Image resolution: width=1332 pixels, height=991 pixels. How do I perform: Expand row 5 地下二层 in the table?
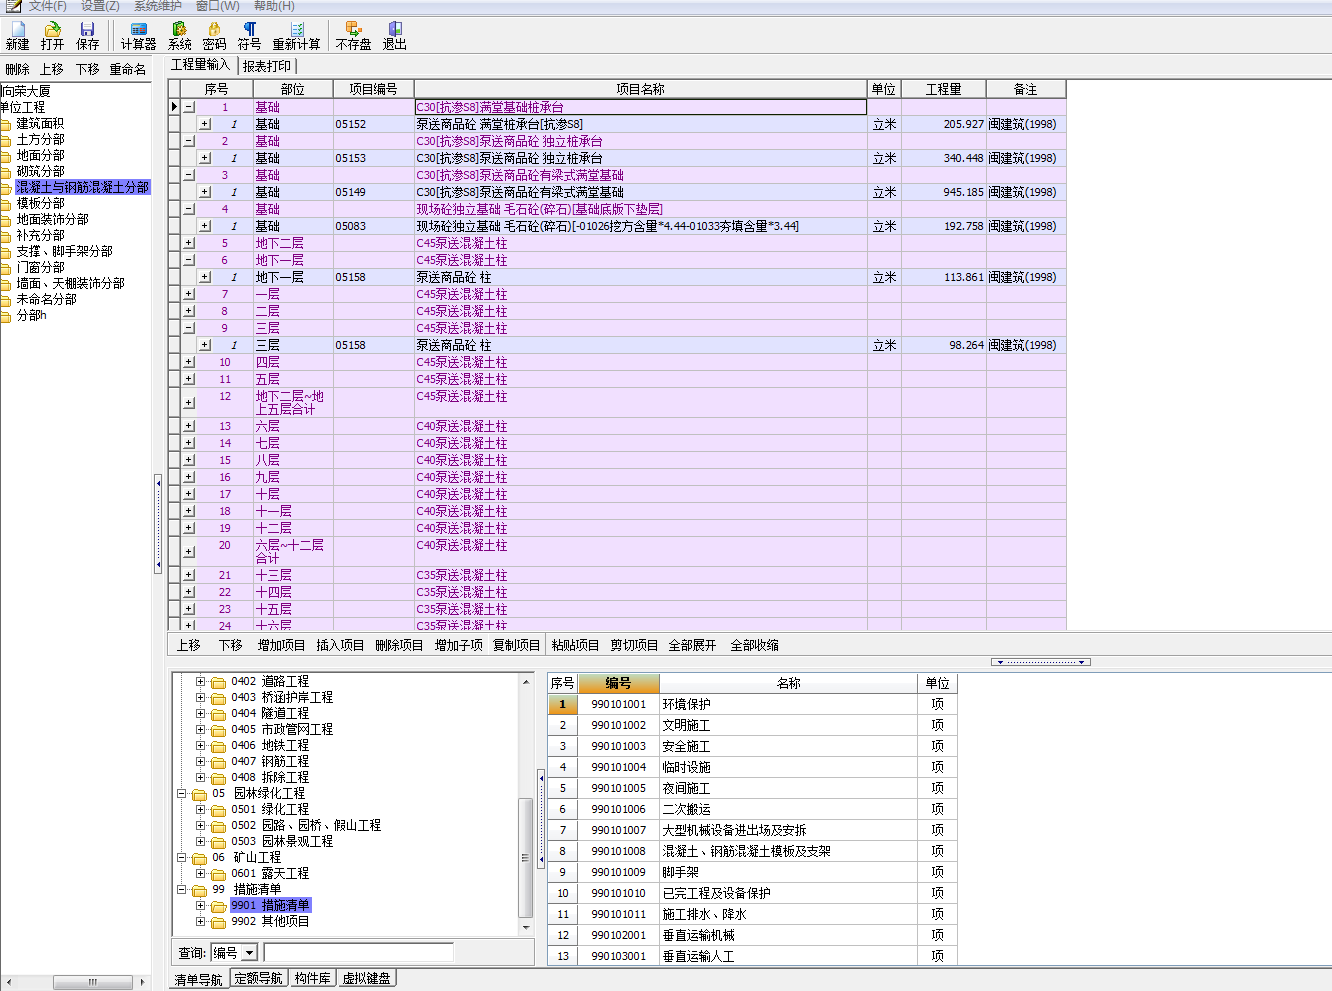coord(188,243)
